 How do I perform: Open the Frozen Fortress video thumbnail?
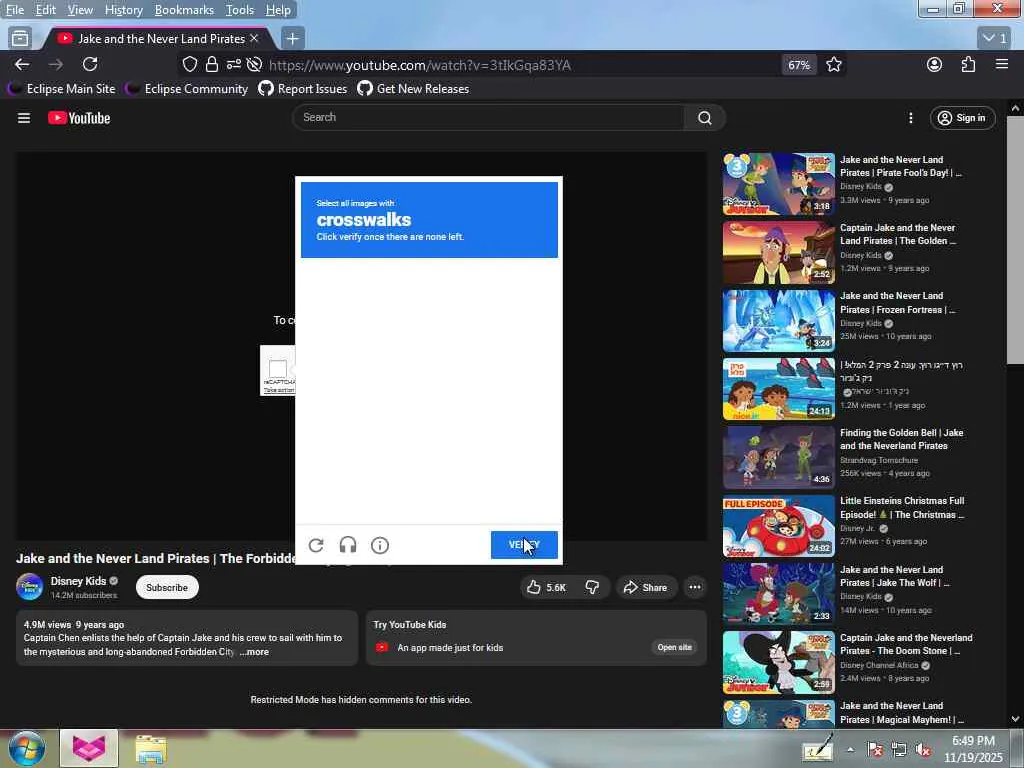[x=778, y=321]
